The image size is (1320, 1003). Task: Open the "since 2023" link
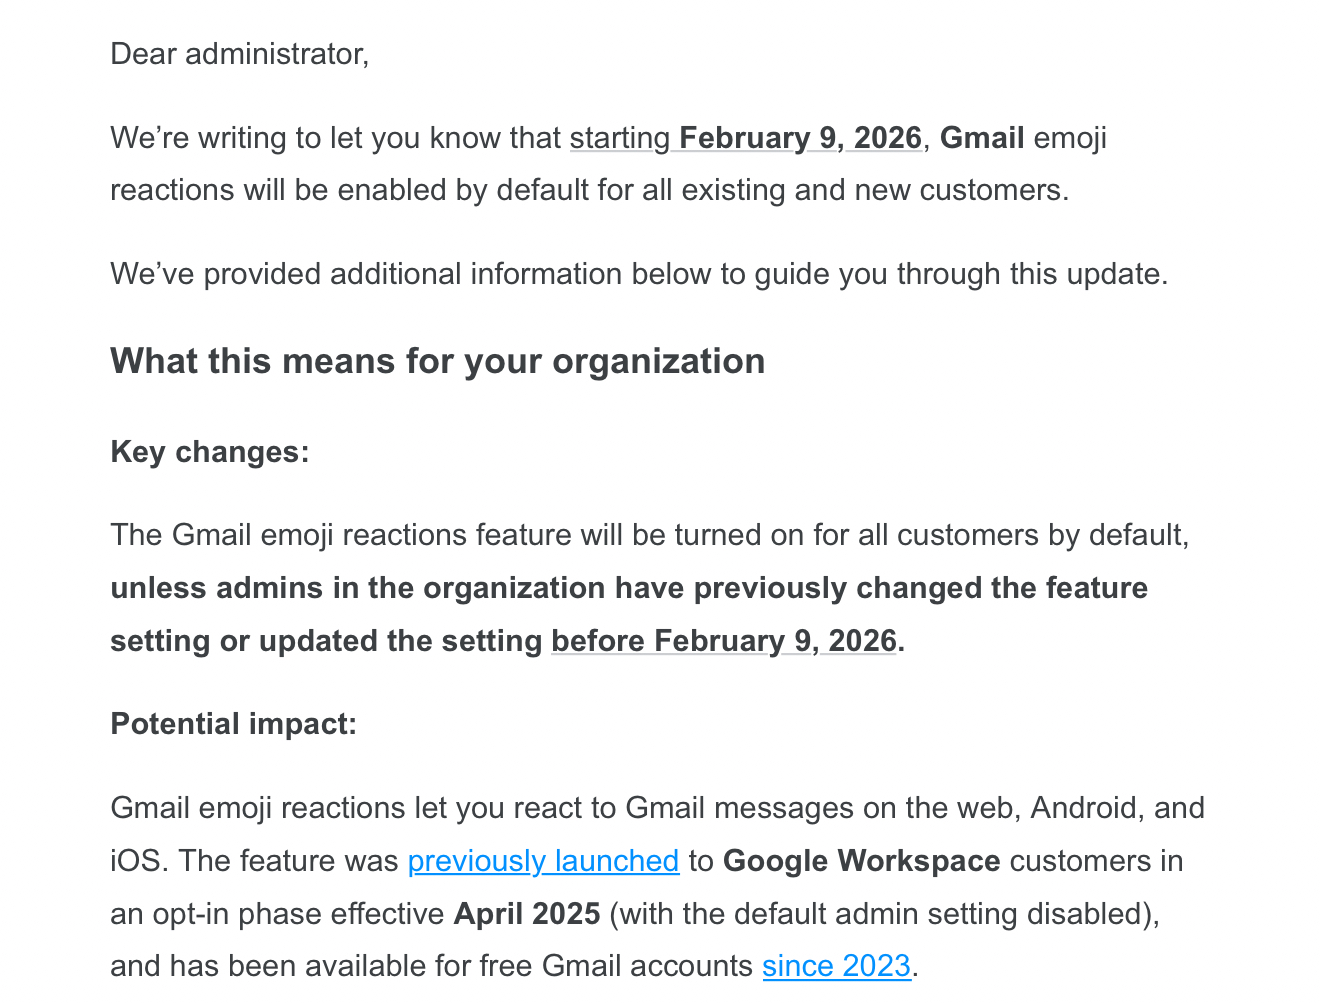point(836,966)
